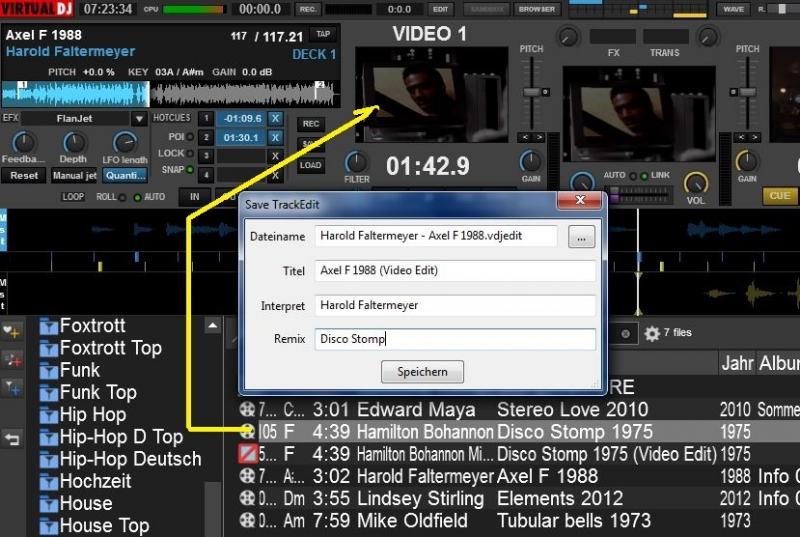Click the Interpret field with Harold Faltermeyer
The width and height of the screenshot is (800, 537).
coord(455,305)
